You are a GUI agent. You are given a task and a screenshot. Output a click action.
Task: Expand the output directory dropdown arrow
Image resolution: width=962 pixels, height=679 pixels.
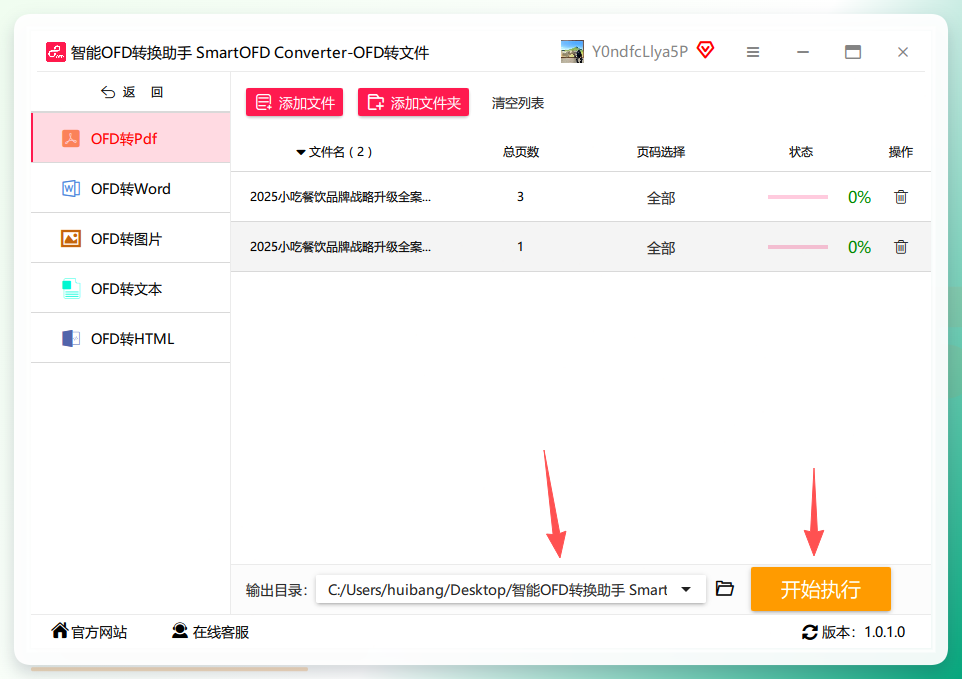point(686,589)
